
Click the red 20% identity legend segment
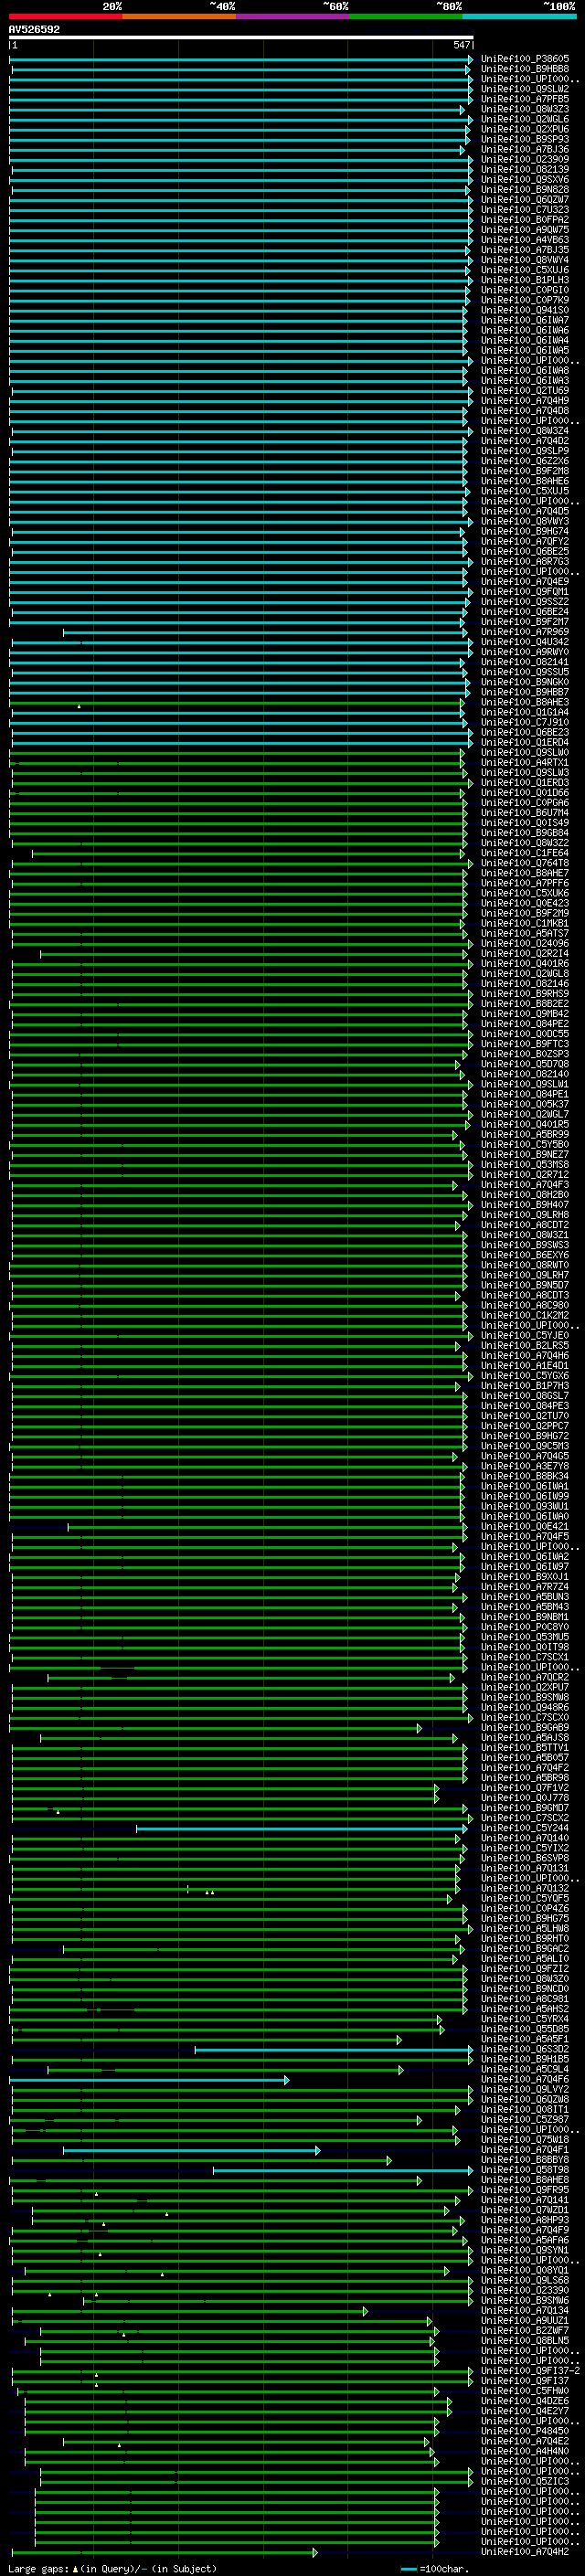tap(66, 17)
